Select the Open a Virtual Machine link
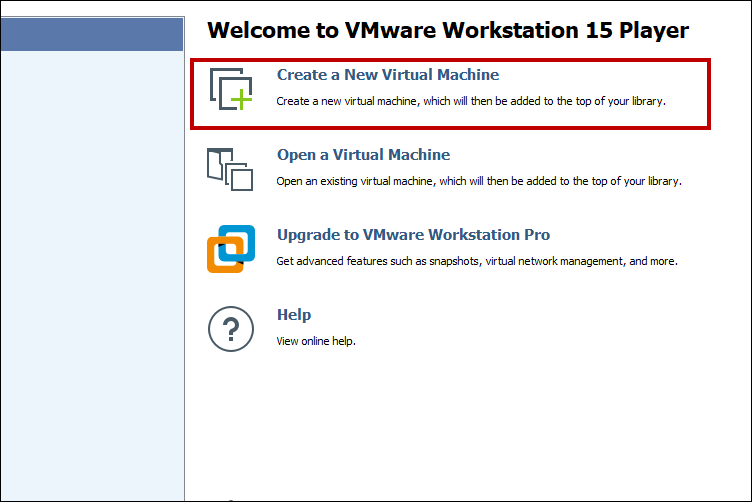 pyautogui.click(x=364, y=155)
